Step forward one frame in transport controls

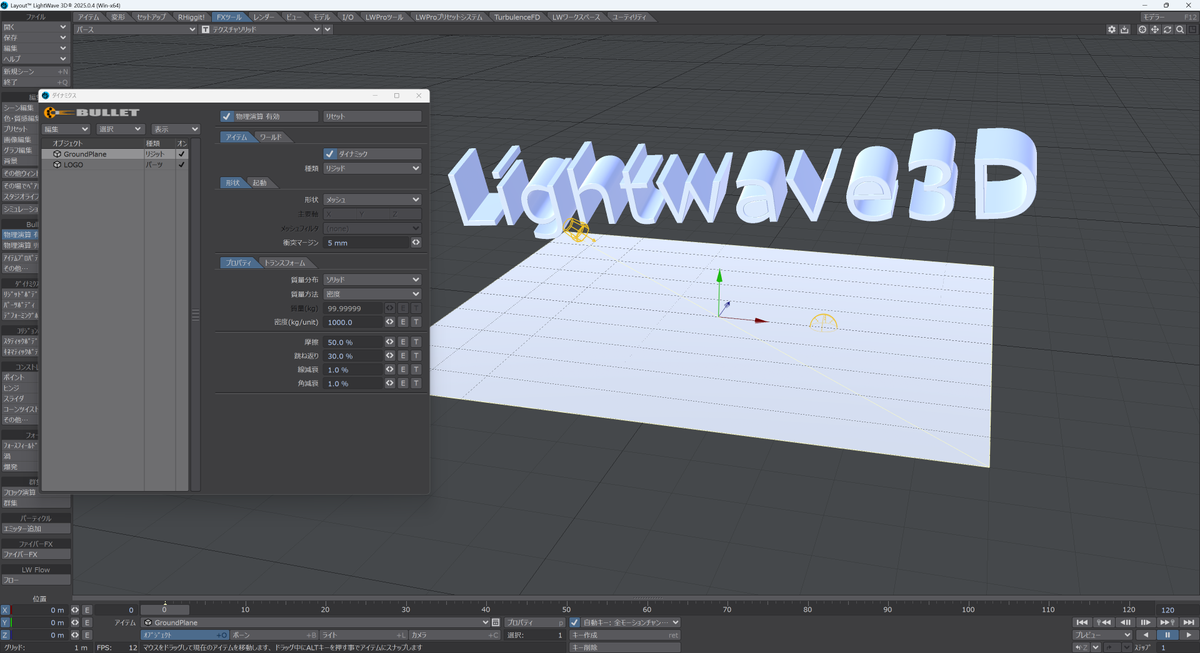pyautogui.click(x=1146, y=622)
